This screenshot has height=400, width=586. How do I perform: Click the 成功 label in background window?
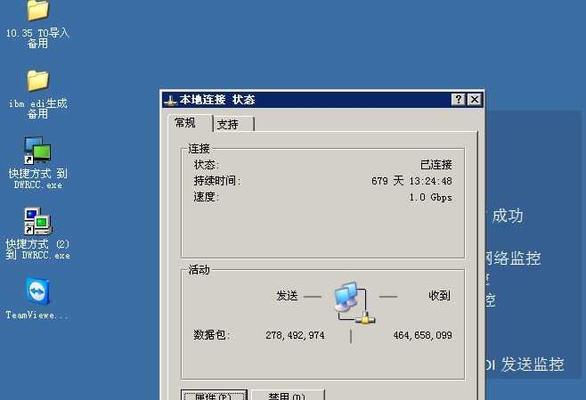508,216
